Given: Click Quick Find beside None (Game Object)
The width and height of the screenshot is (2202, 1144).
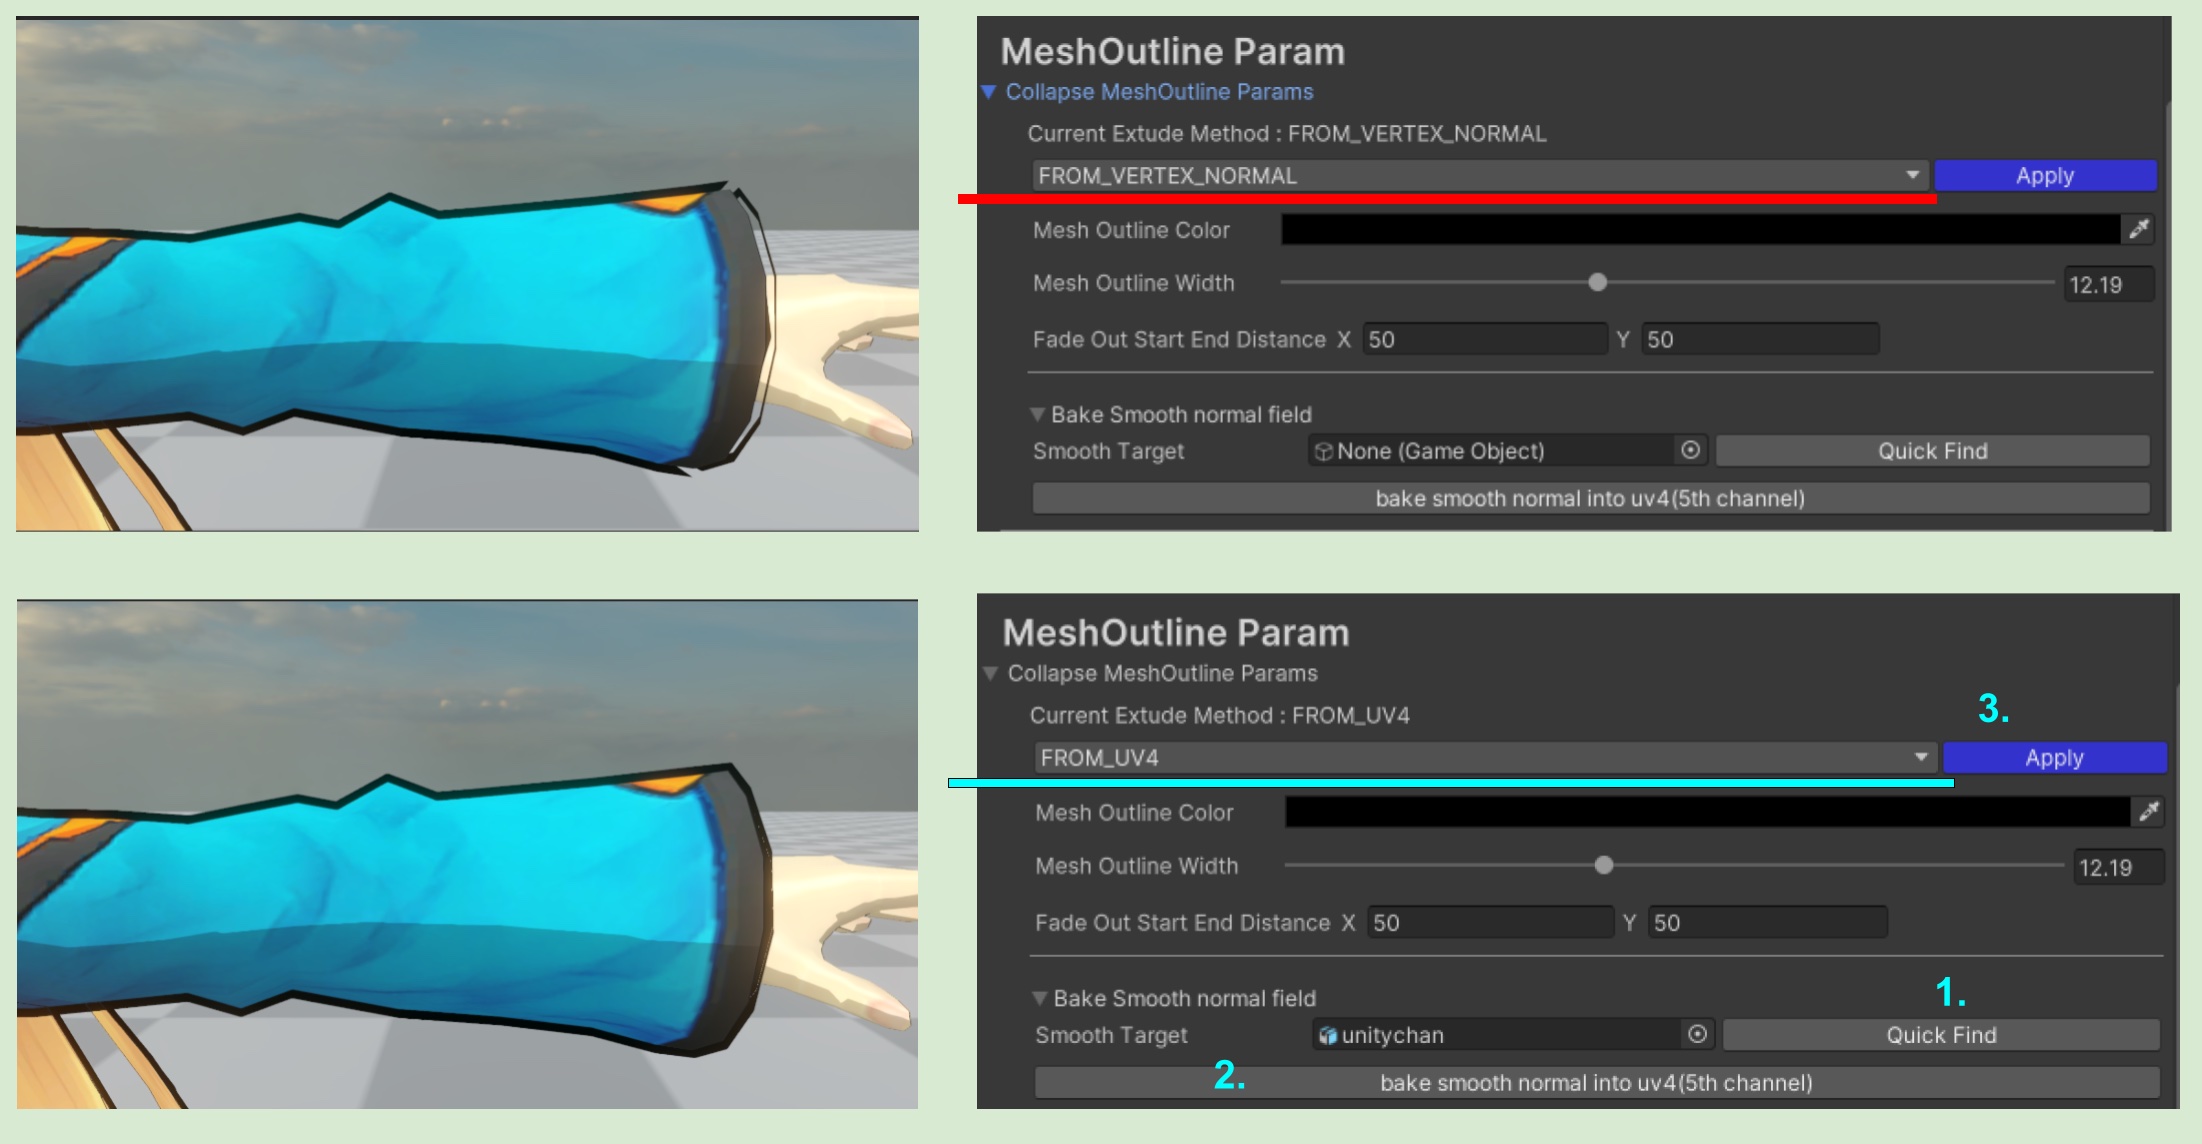Looking at the screenshot, I should [1932, 451].
